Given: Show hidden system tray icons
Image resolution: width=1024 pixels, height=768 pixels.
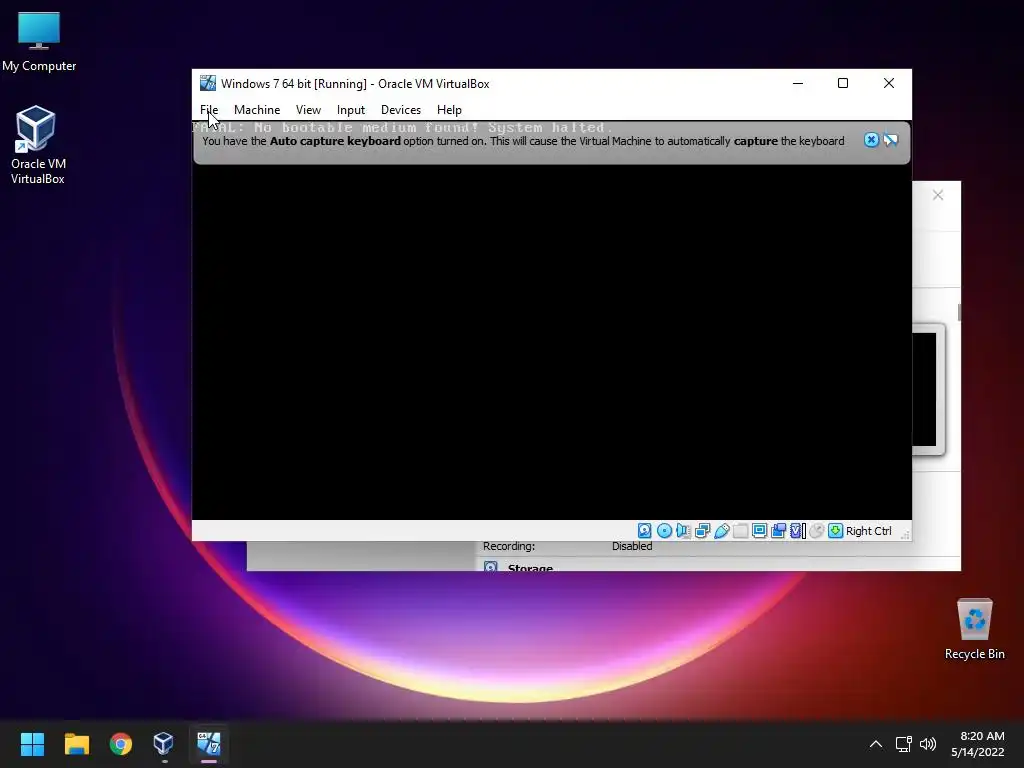Looking at the screenshot, I should [x=876, y=744].
